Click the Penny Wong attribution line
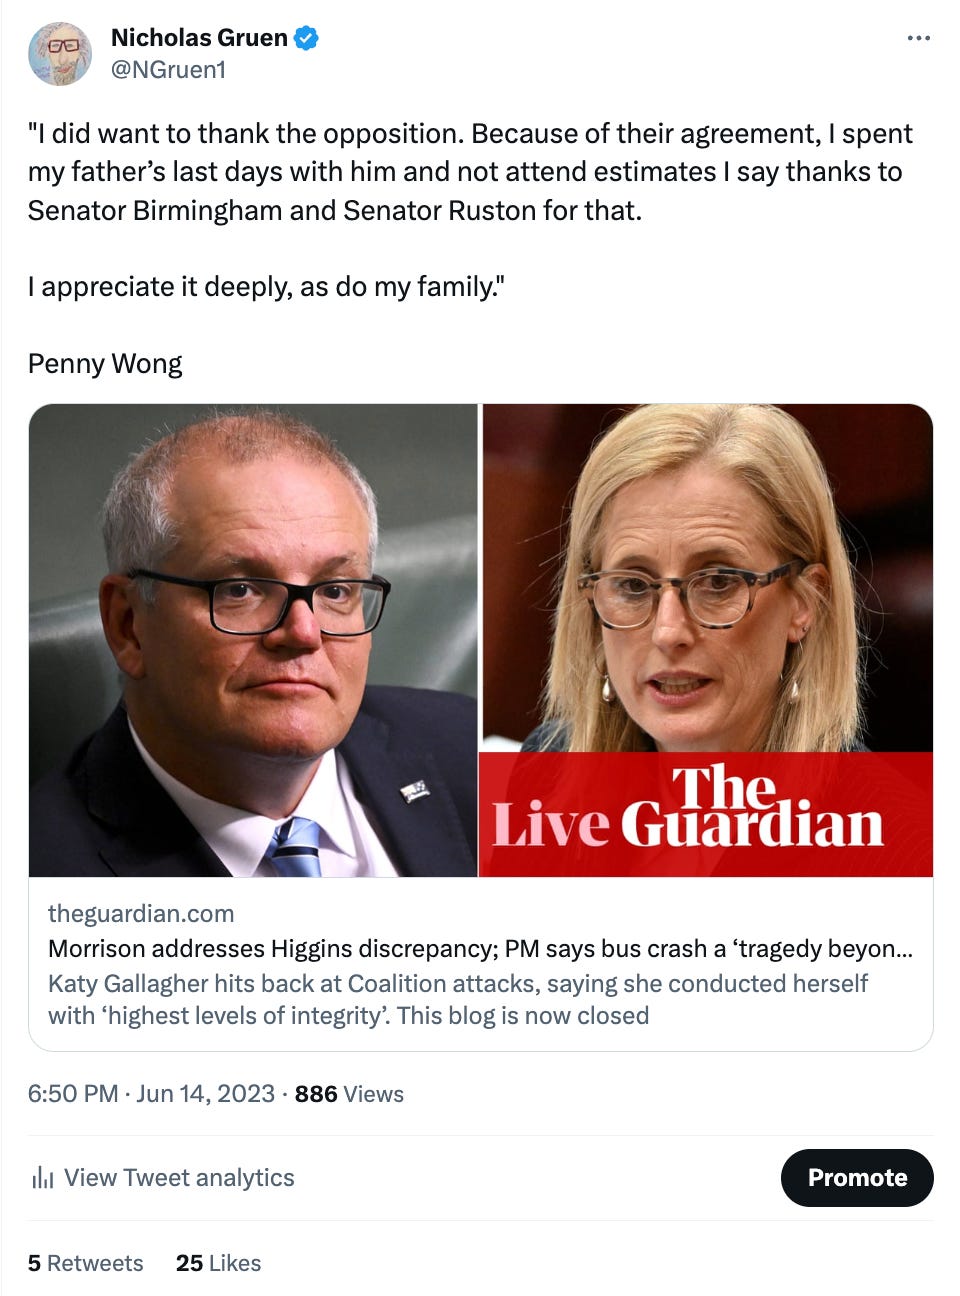Image resolution: width=960 pixels, height=1296 pixels. [105, 364]
